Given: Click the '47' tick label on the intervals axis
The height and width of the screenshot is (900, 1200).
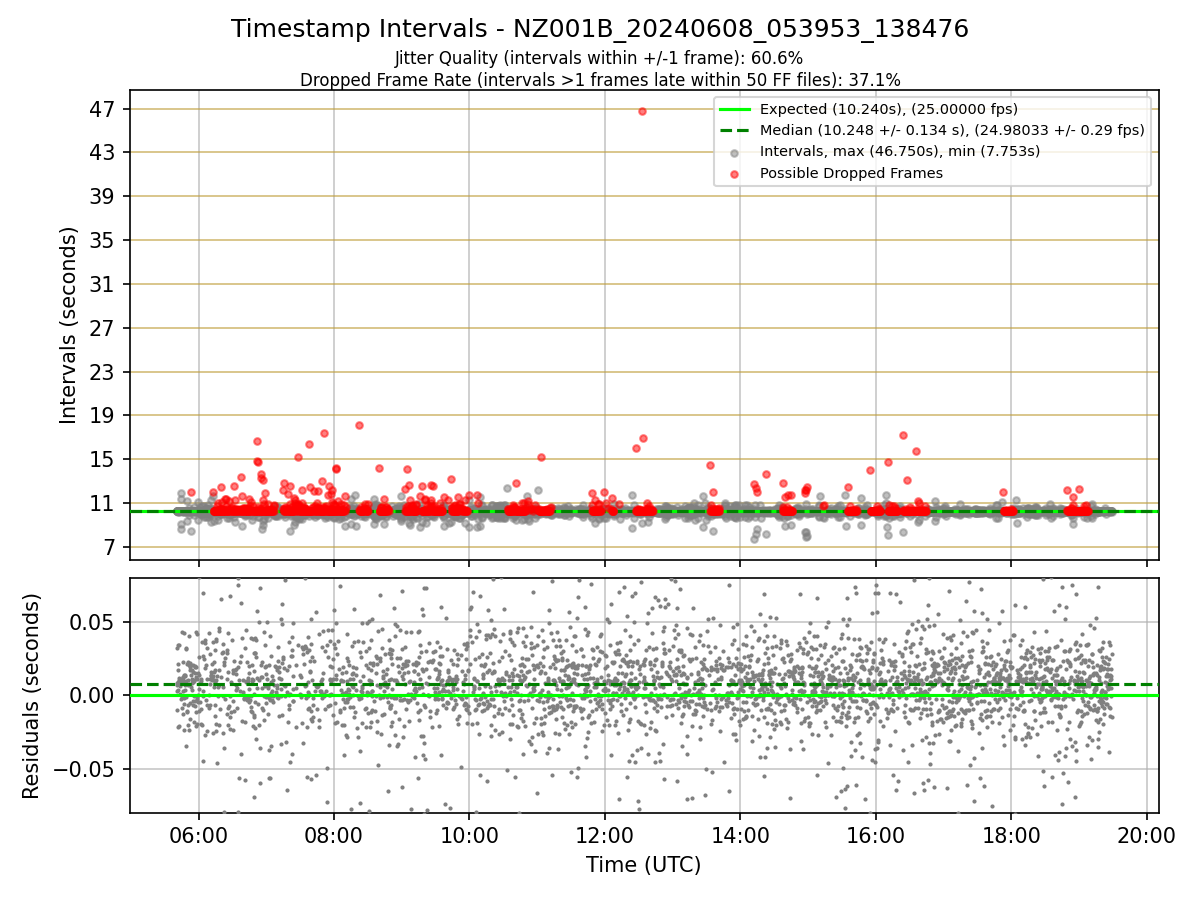Looking at the screenshot, I should (x=102, y=109).
